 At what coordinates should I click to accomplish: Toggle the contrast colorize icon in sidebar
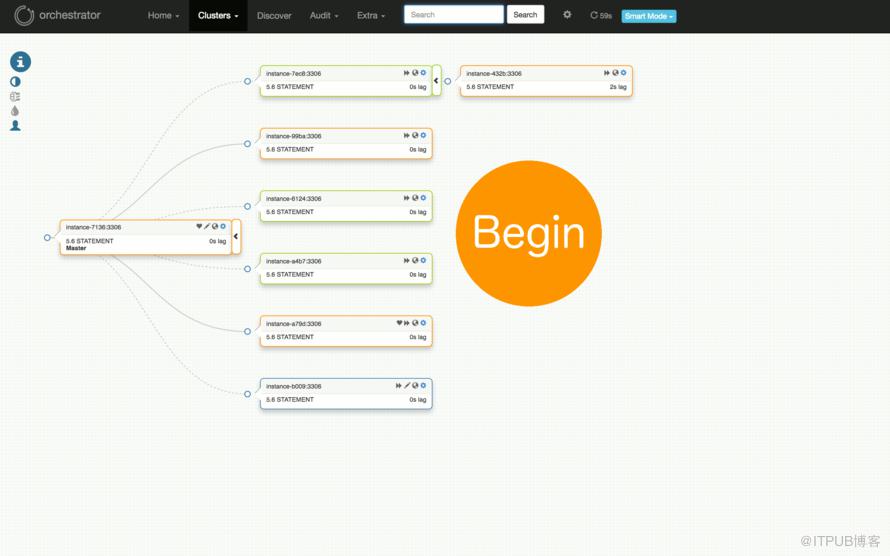(x=15, y=82)
